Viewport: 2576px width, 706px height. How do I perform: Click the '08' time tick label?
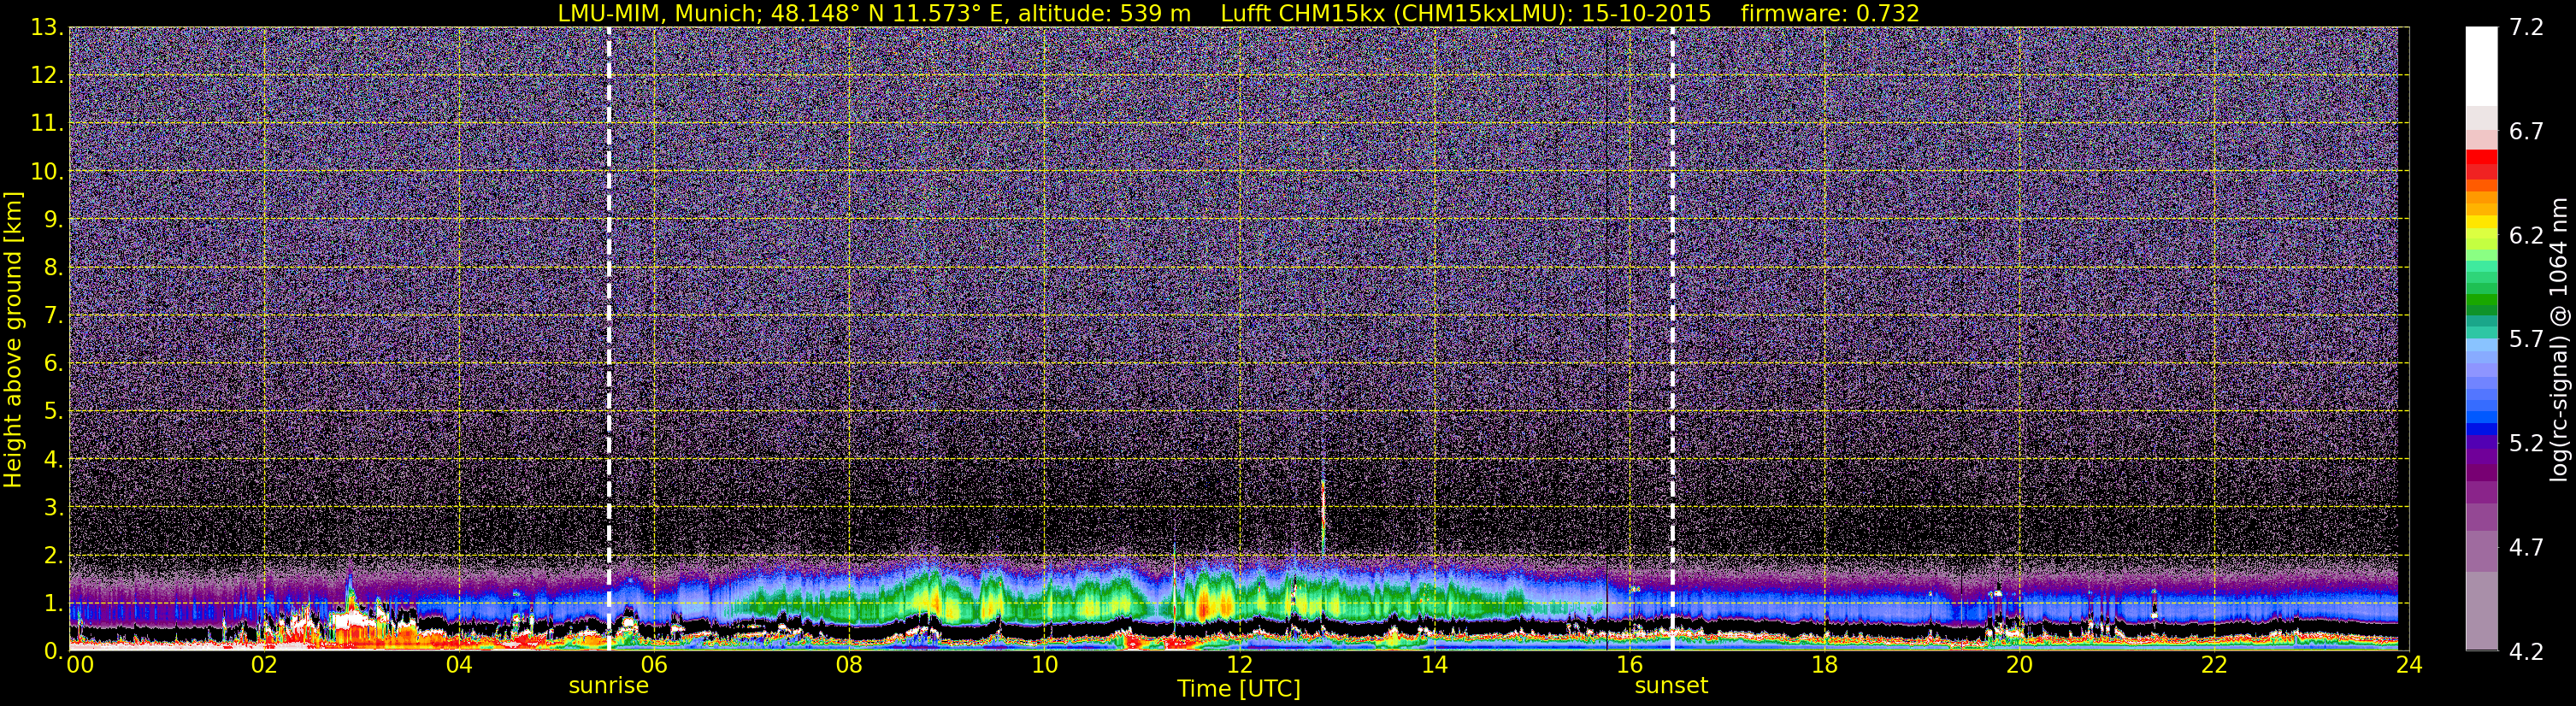[849, 665]
